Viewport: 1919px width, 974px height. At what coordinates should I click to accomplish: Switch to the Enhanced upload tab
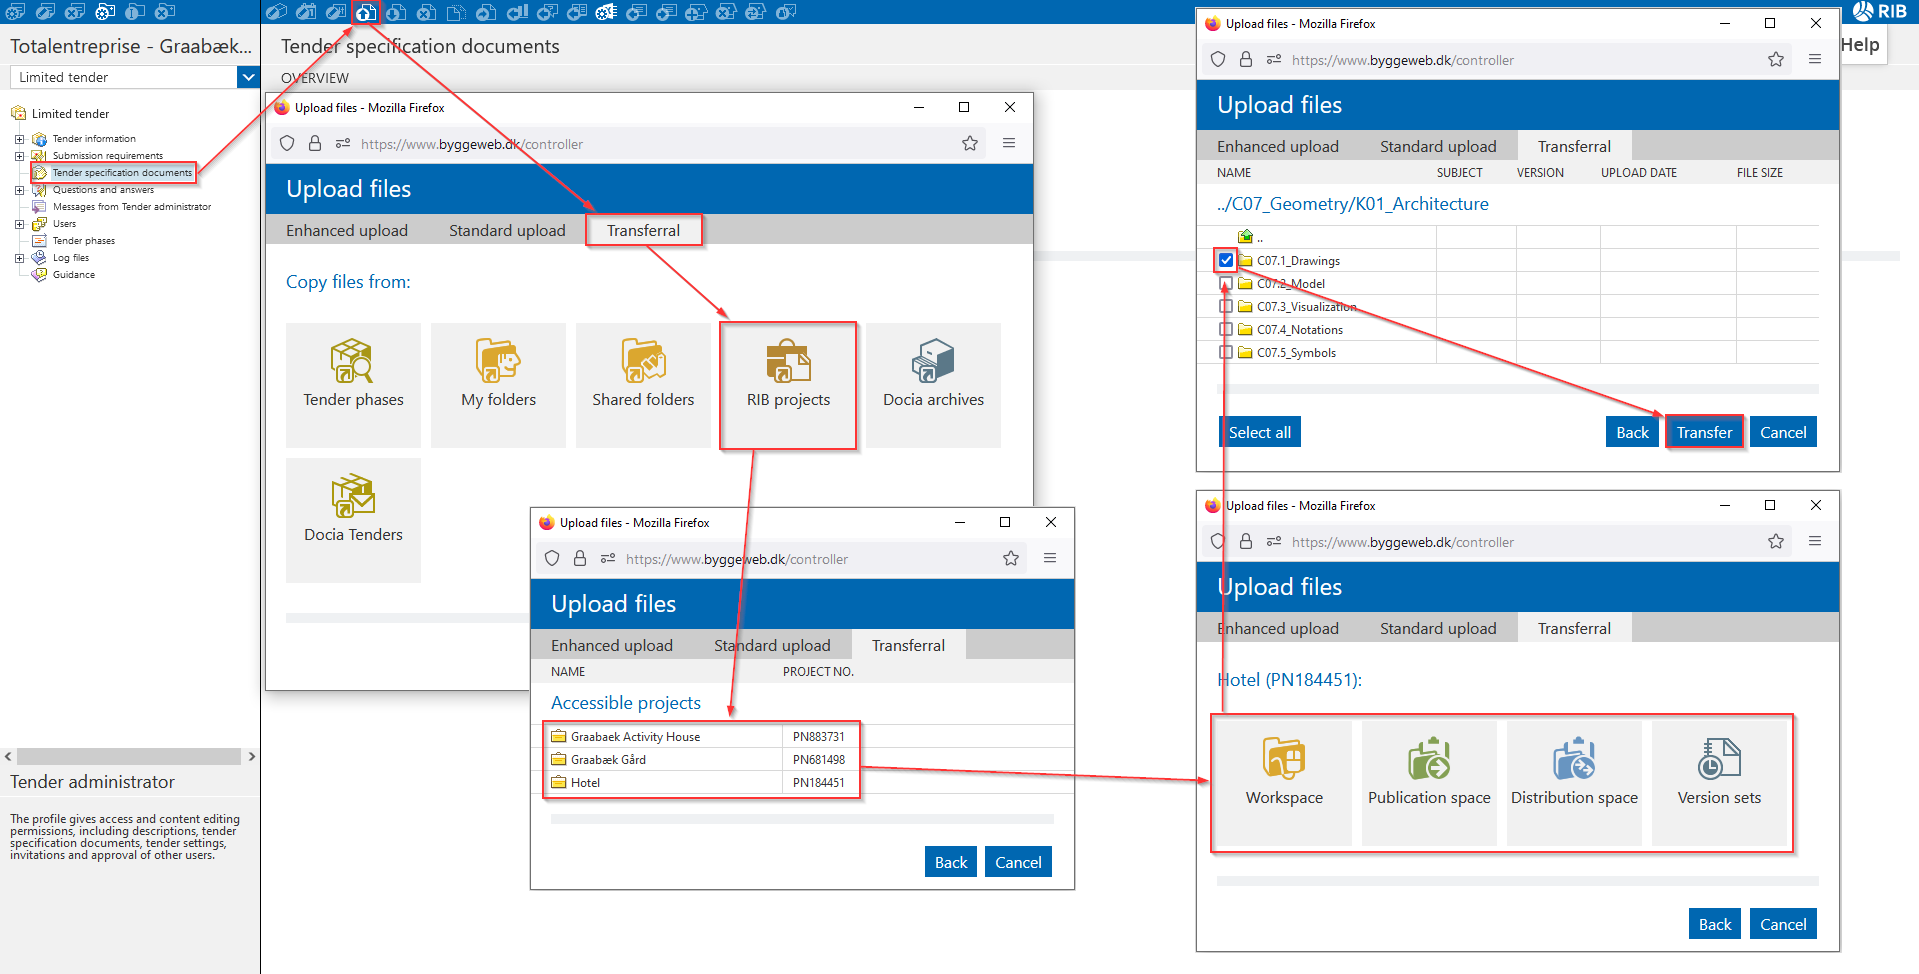pyautogui.click(x=347, y=230)
